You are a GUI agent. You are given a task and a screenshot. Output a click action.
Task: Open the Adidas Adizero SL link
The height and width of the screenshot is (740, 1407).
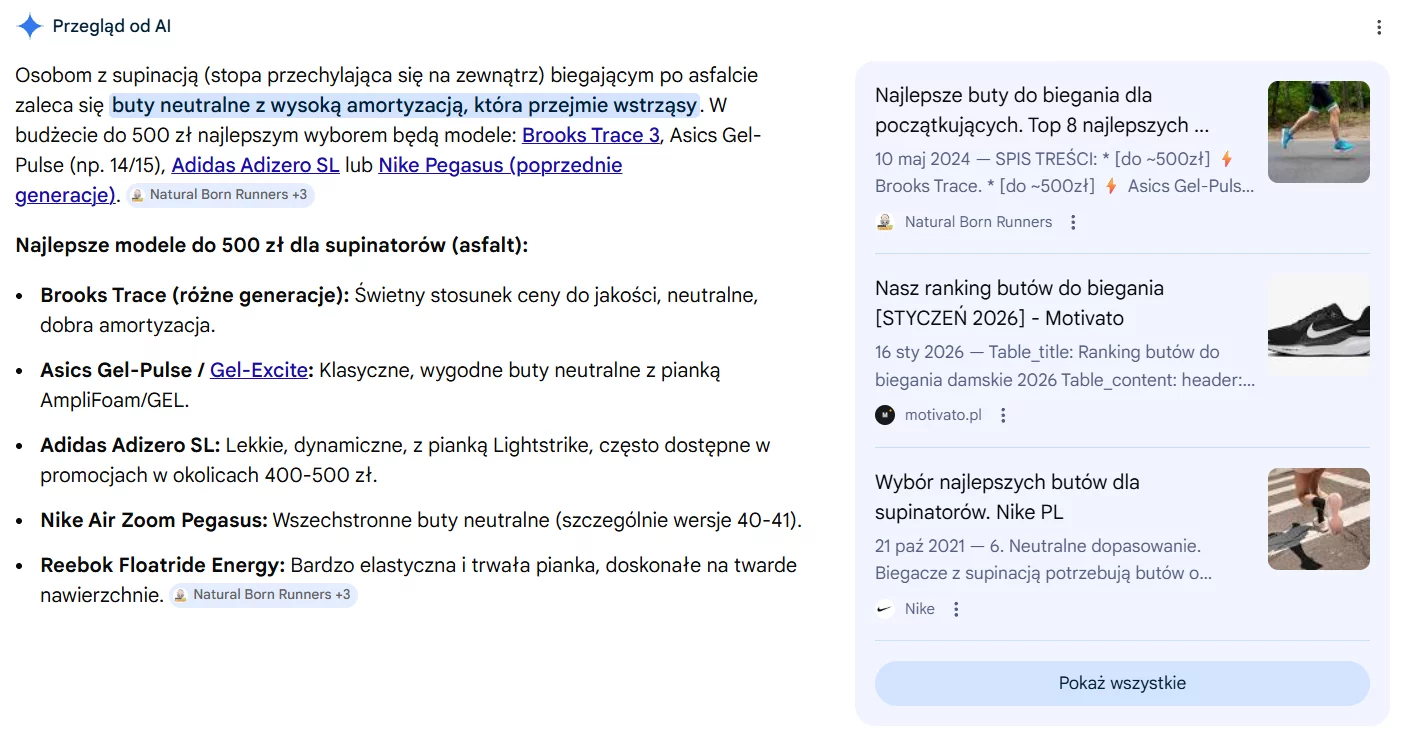[x=255, y=165]
